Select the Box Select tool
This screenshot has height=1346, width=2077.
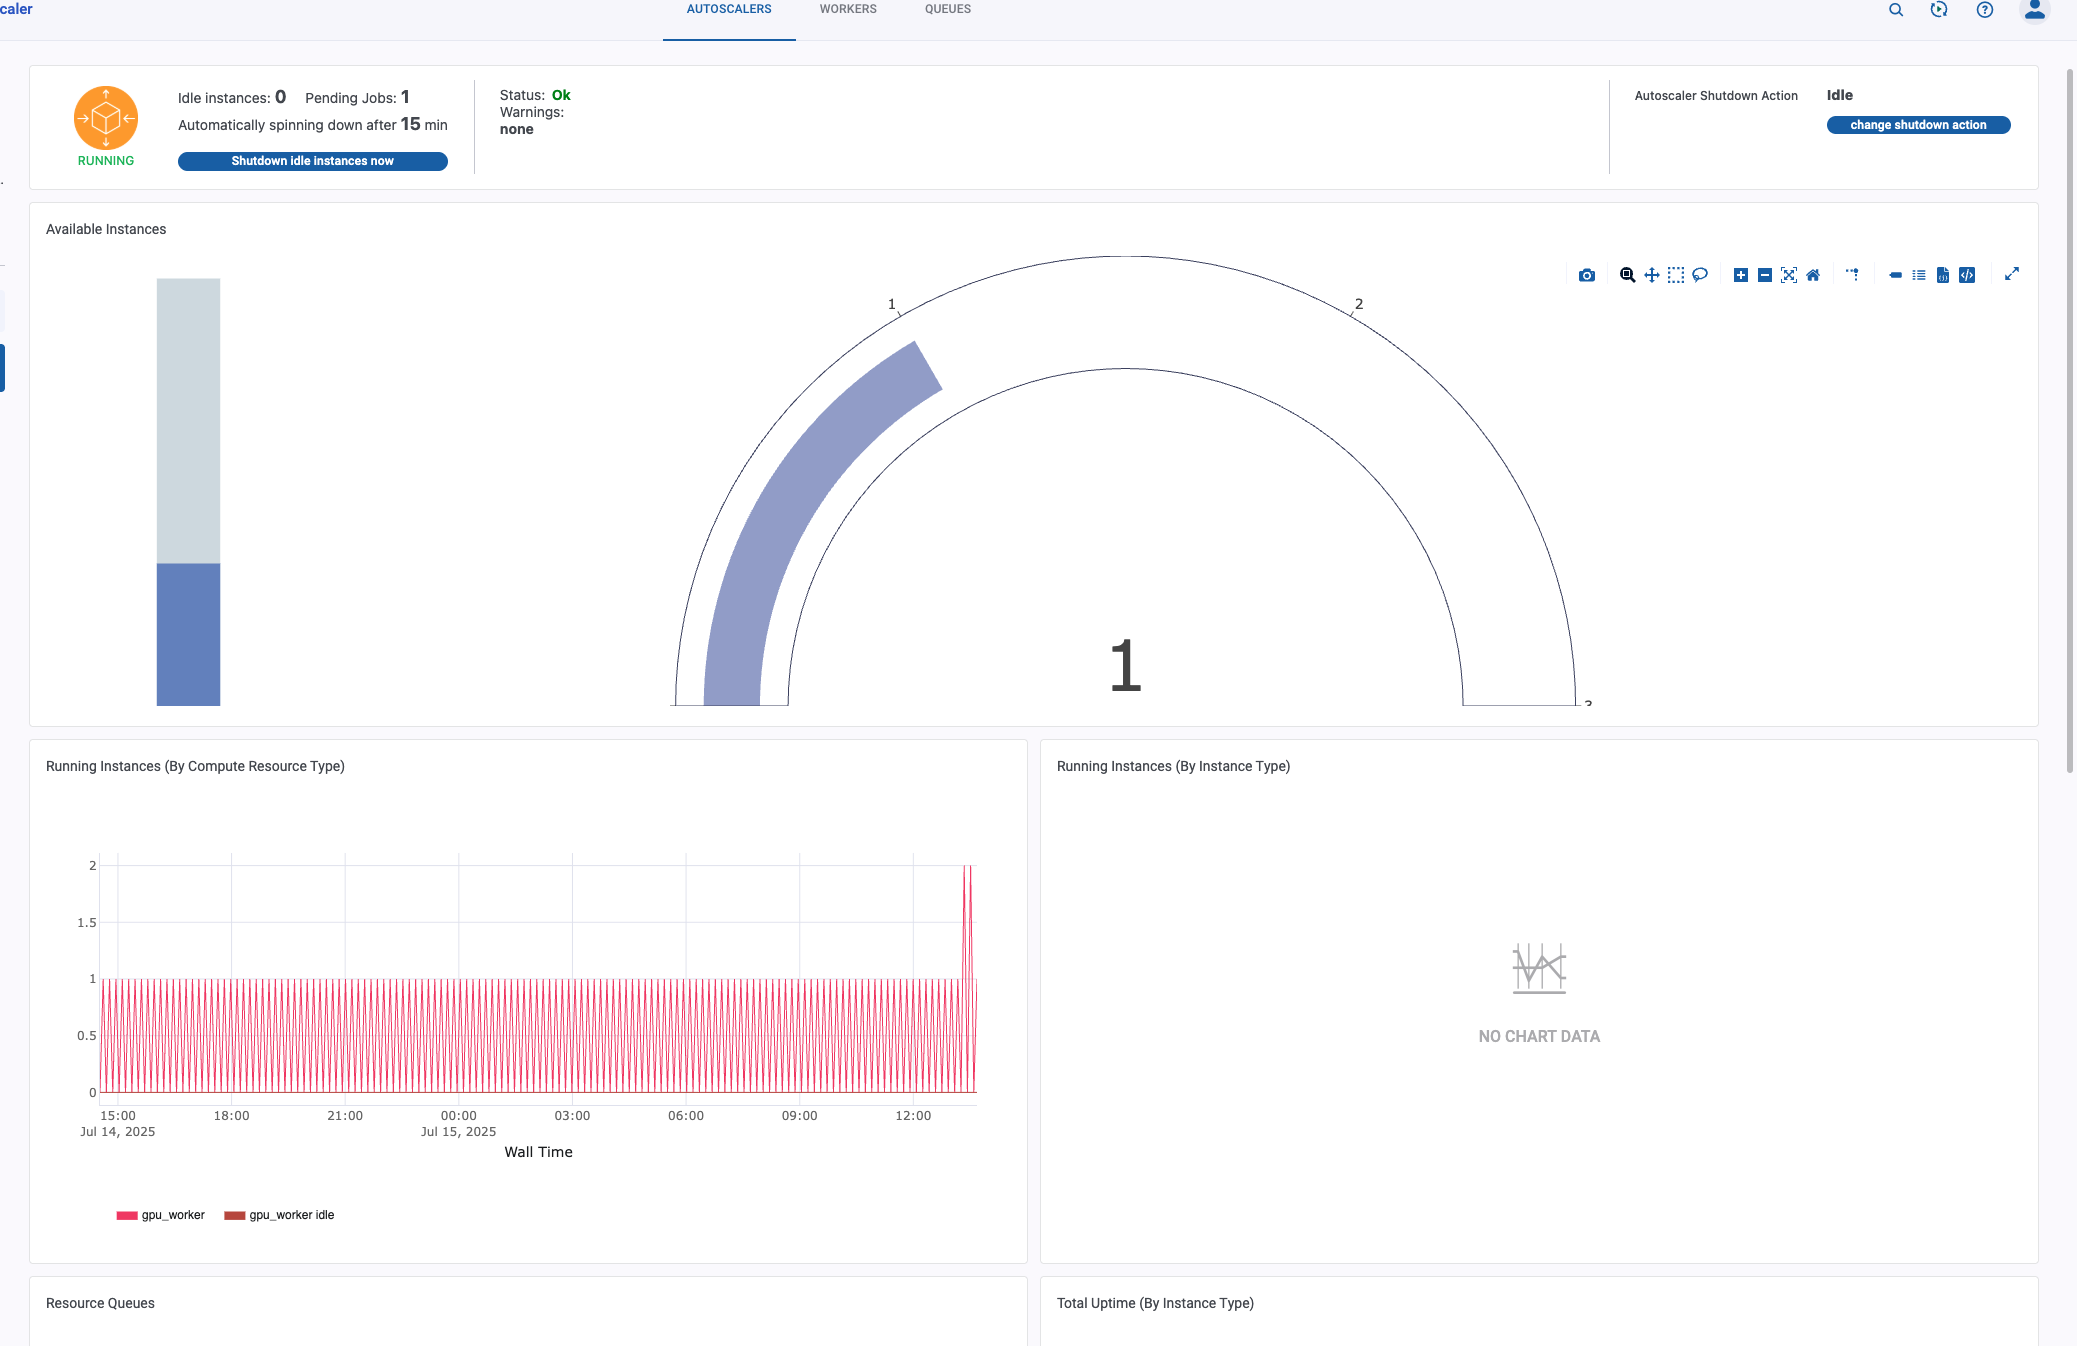coord(1676,275)
